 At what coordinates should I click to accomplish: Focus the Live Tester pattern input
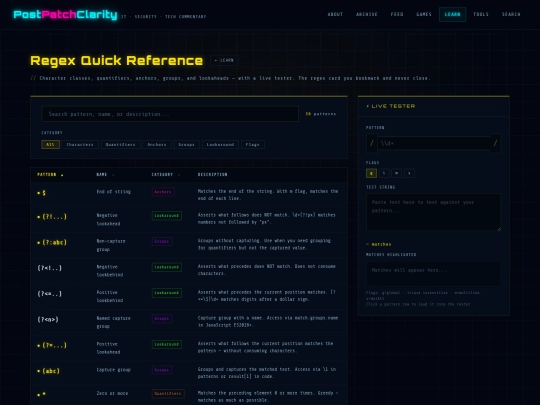coord(434,143)
